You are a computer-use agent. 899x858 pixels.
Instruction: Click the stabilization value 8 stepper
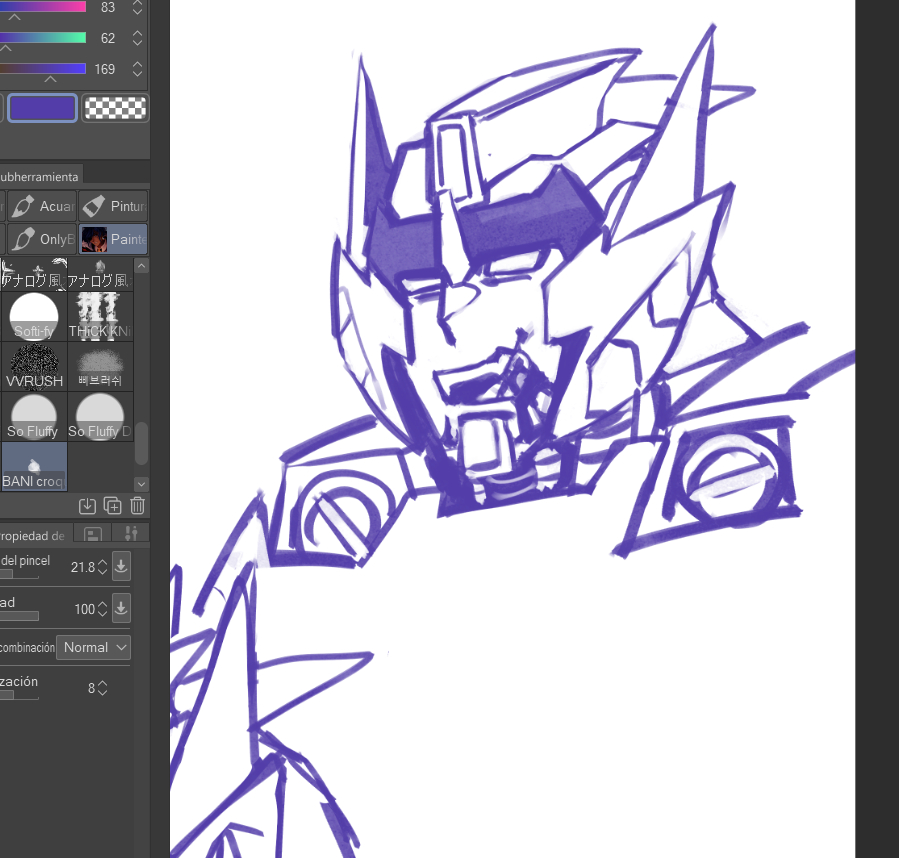click(x=102, y=688)
